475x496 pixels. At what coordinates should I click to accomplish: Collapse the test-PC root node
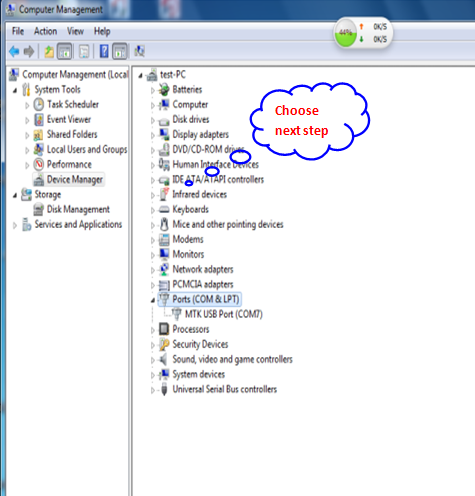140,76
